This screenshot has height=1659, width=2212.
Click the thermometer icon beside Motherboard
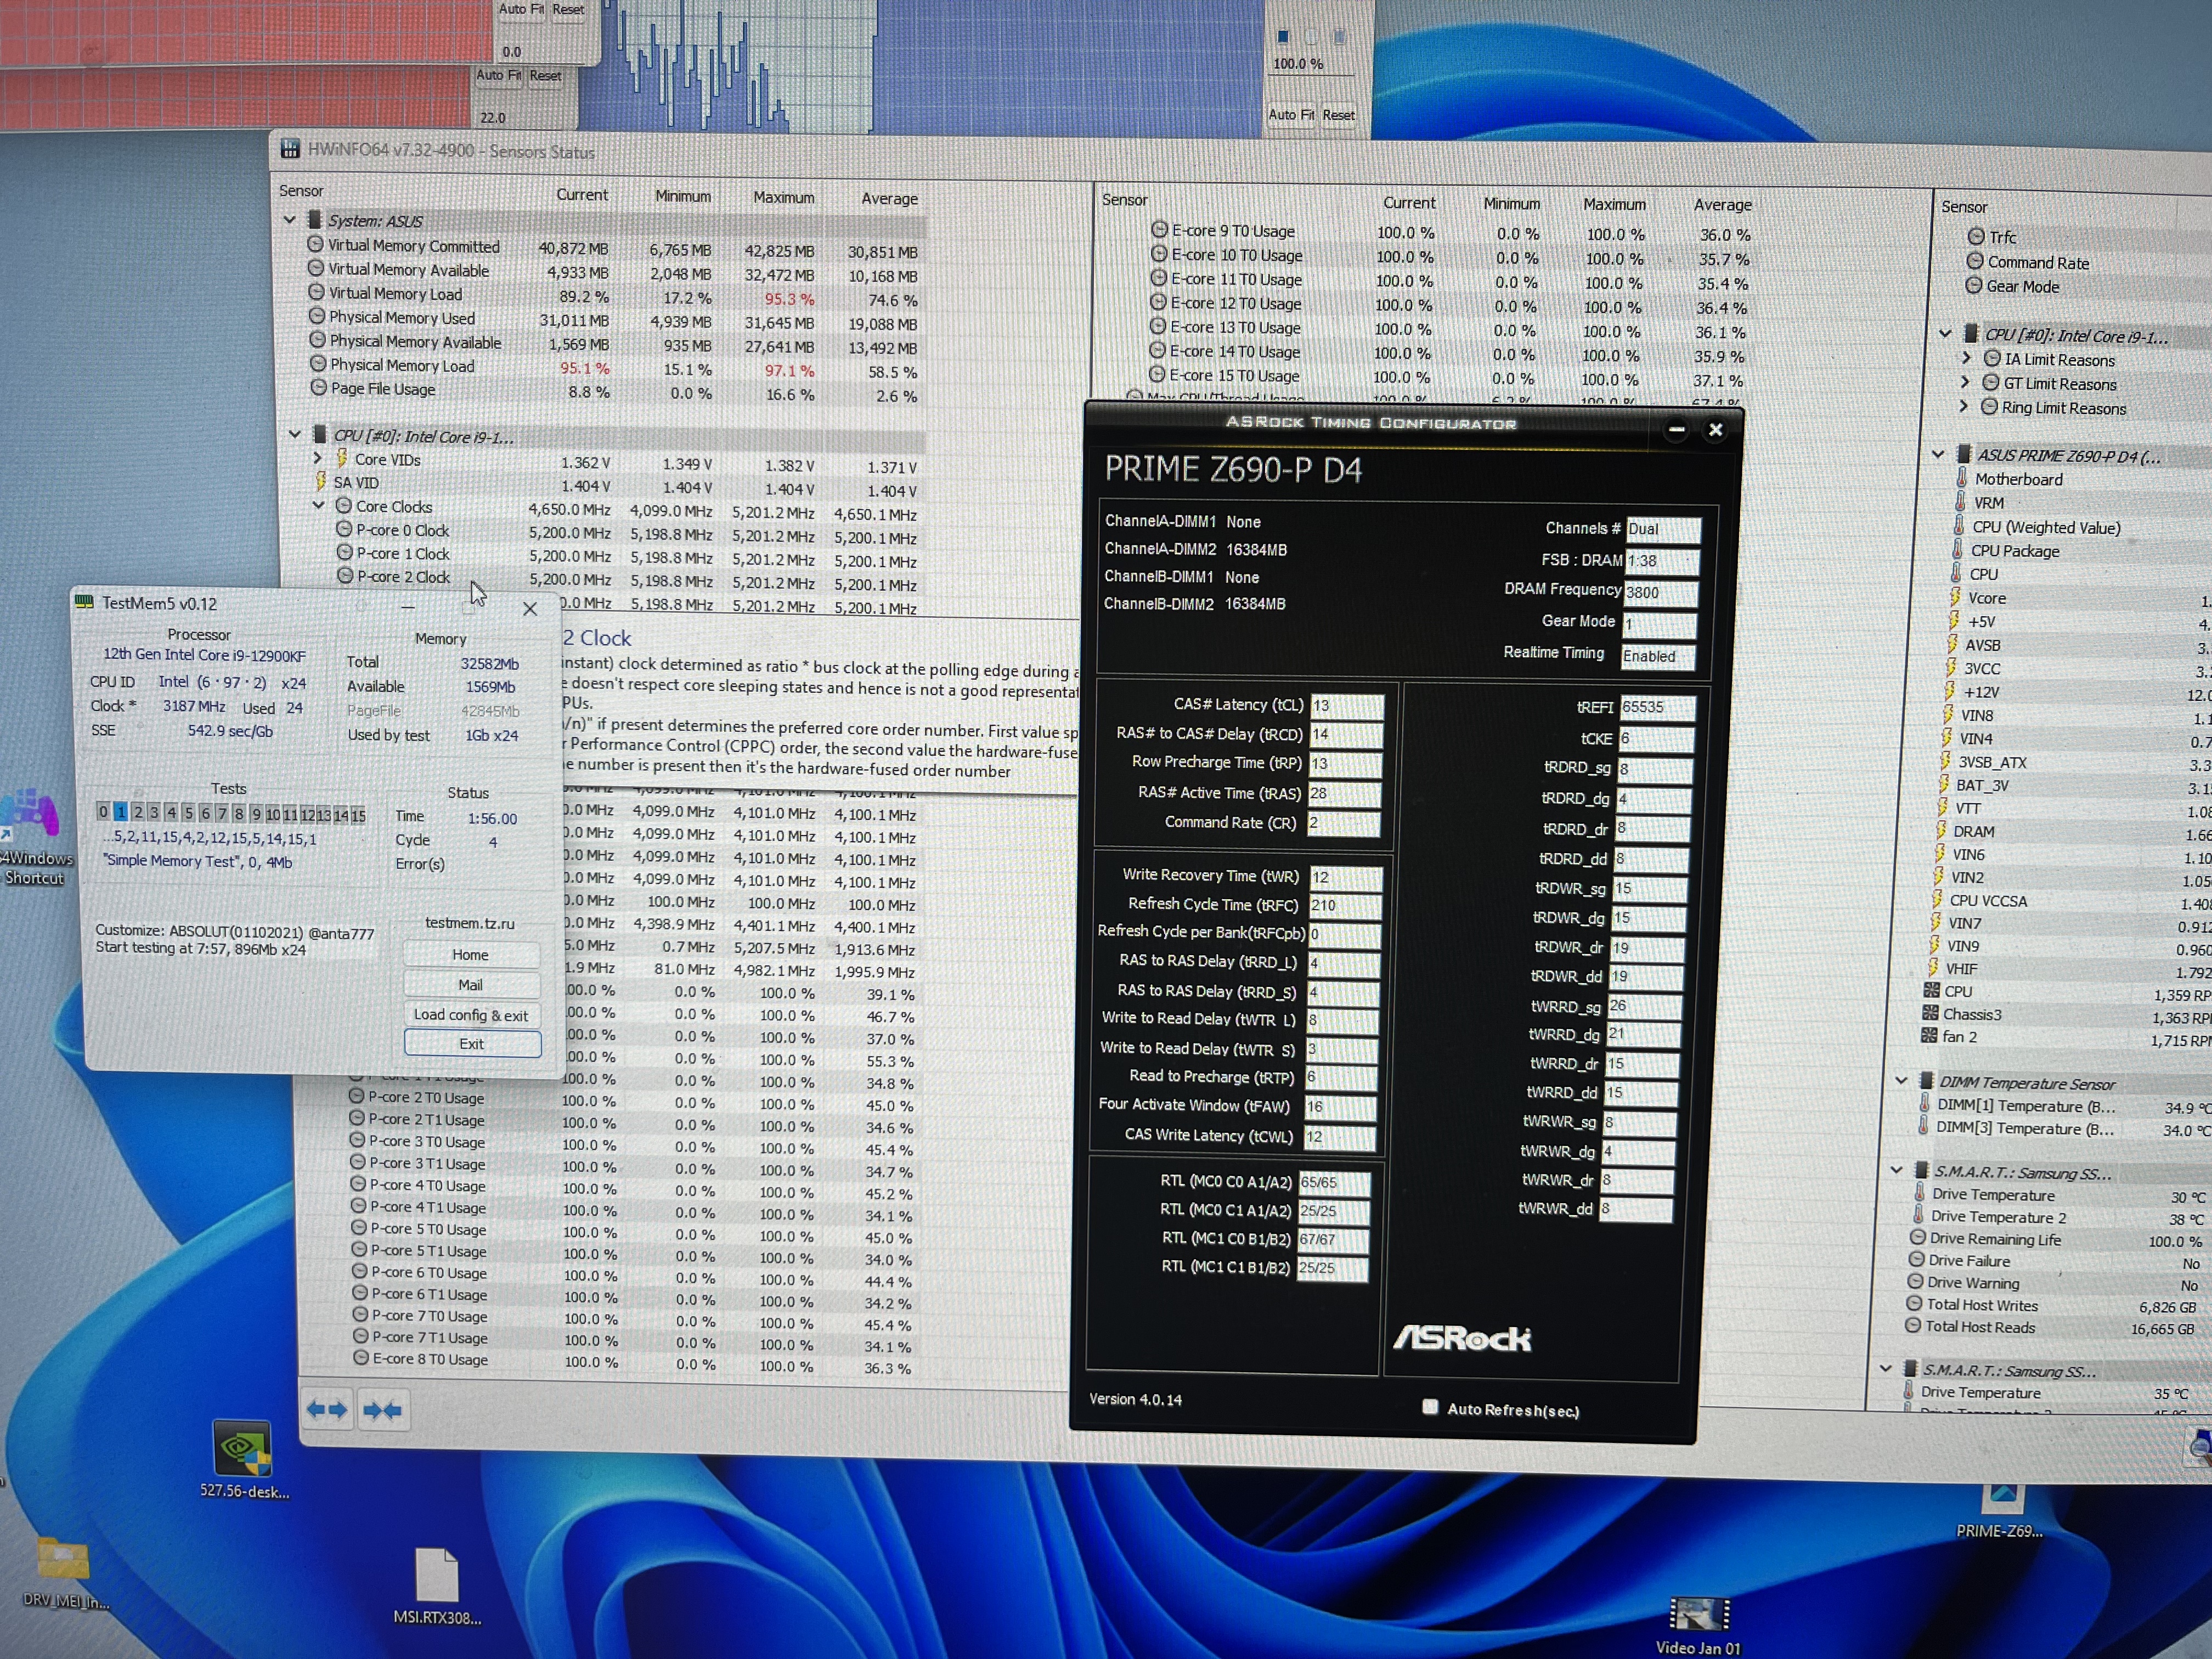(1961, 478)
